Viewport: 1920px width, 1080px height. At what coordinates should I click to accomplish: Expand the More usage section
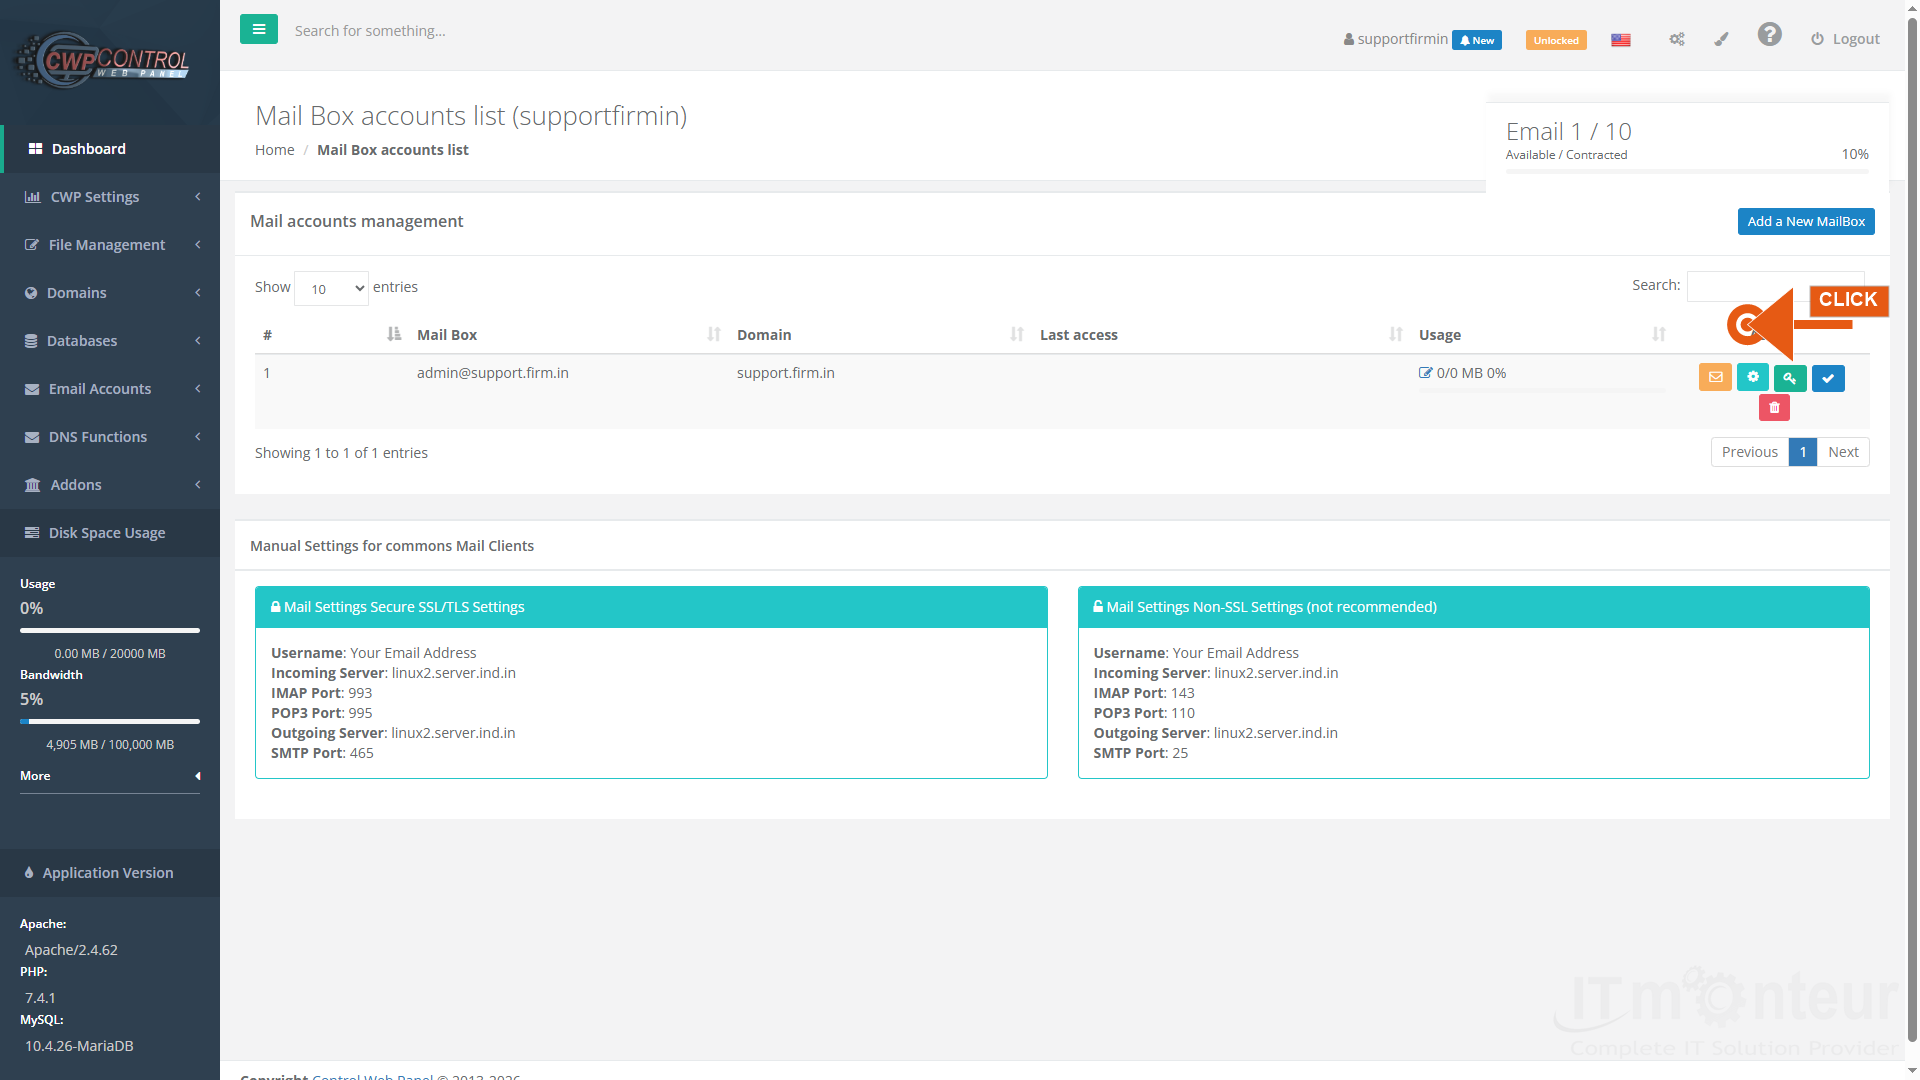tap(110, 776)
